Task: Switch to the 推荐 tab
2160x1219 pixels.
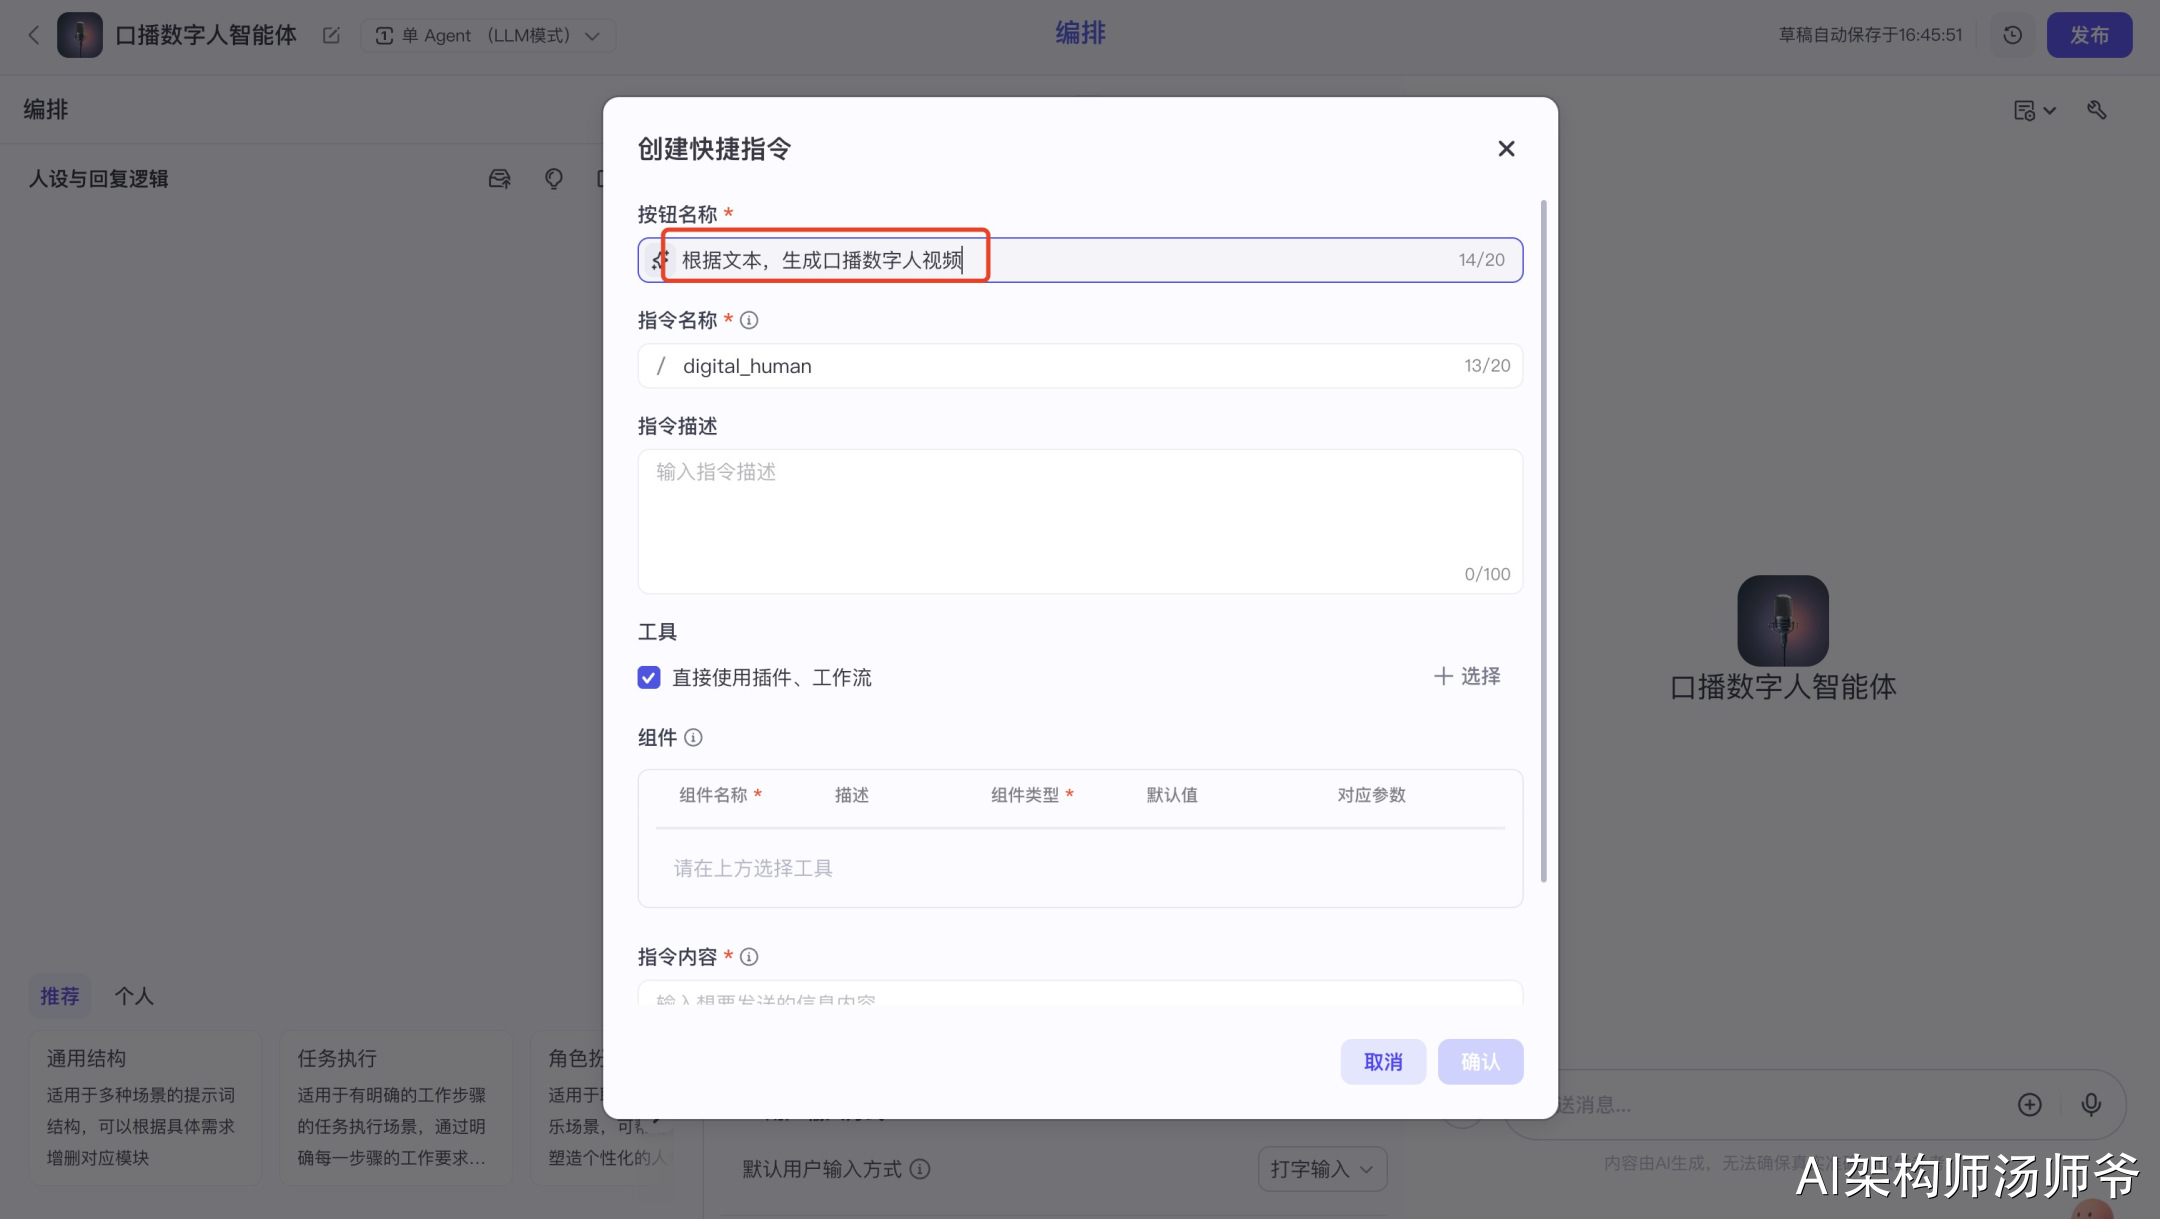Action: (x=59, y=996)
